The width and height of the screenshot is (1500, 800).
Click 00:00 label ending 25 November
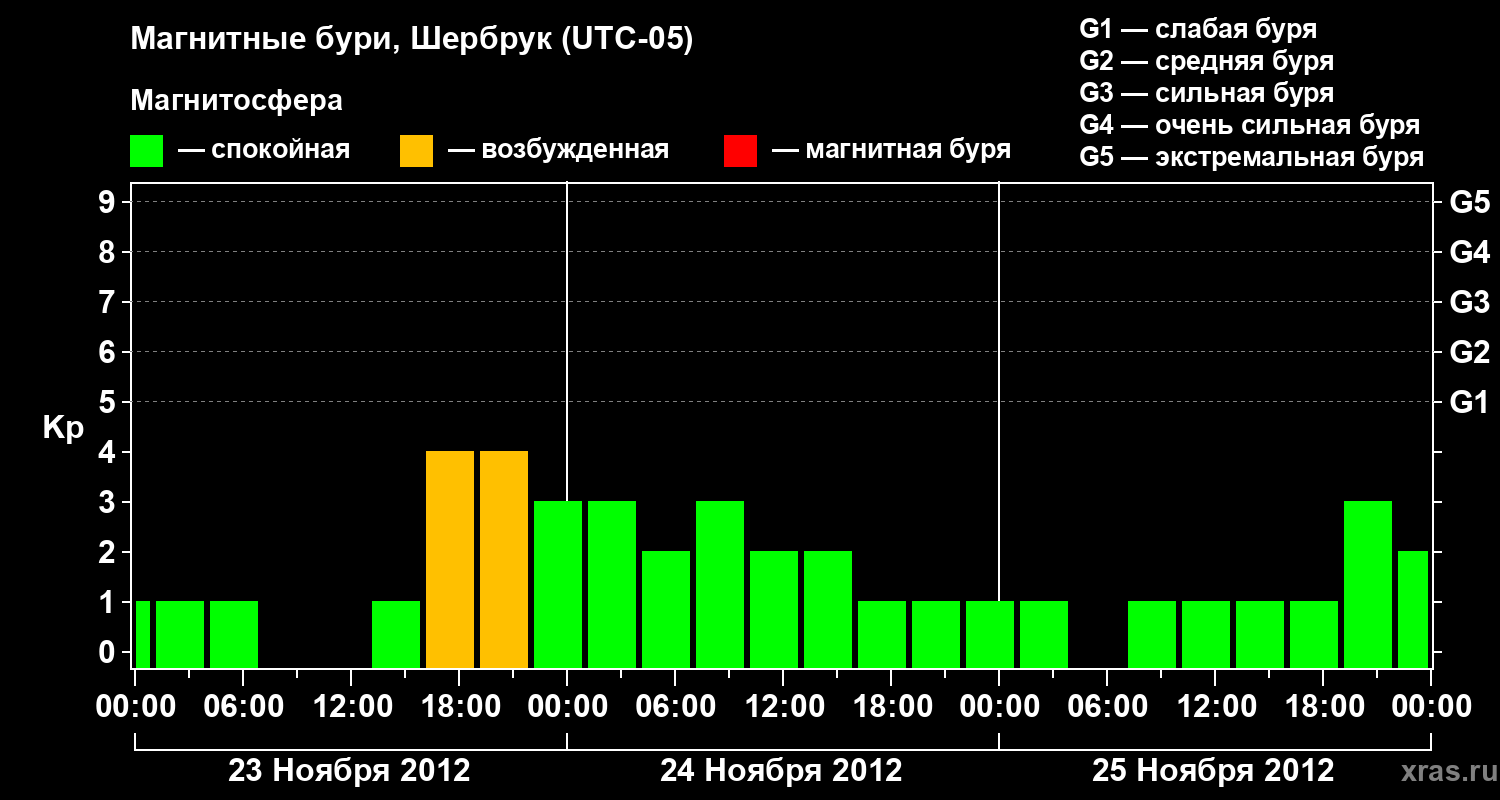coord(1431,706)
